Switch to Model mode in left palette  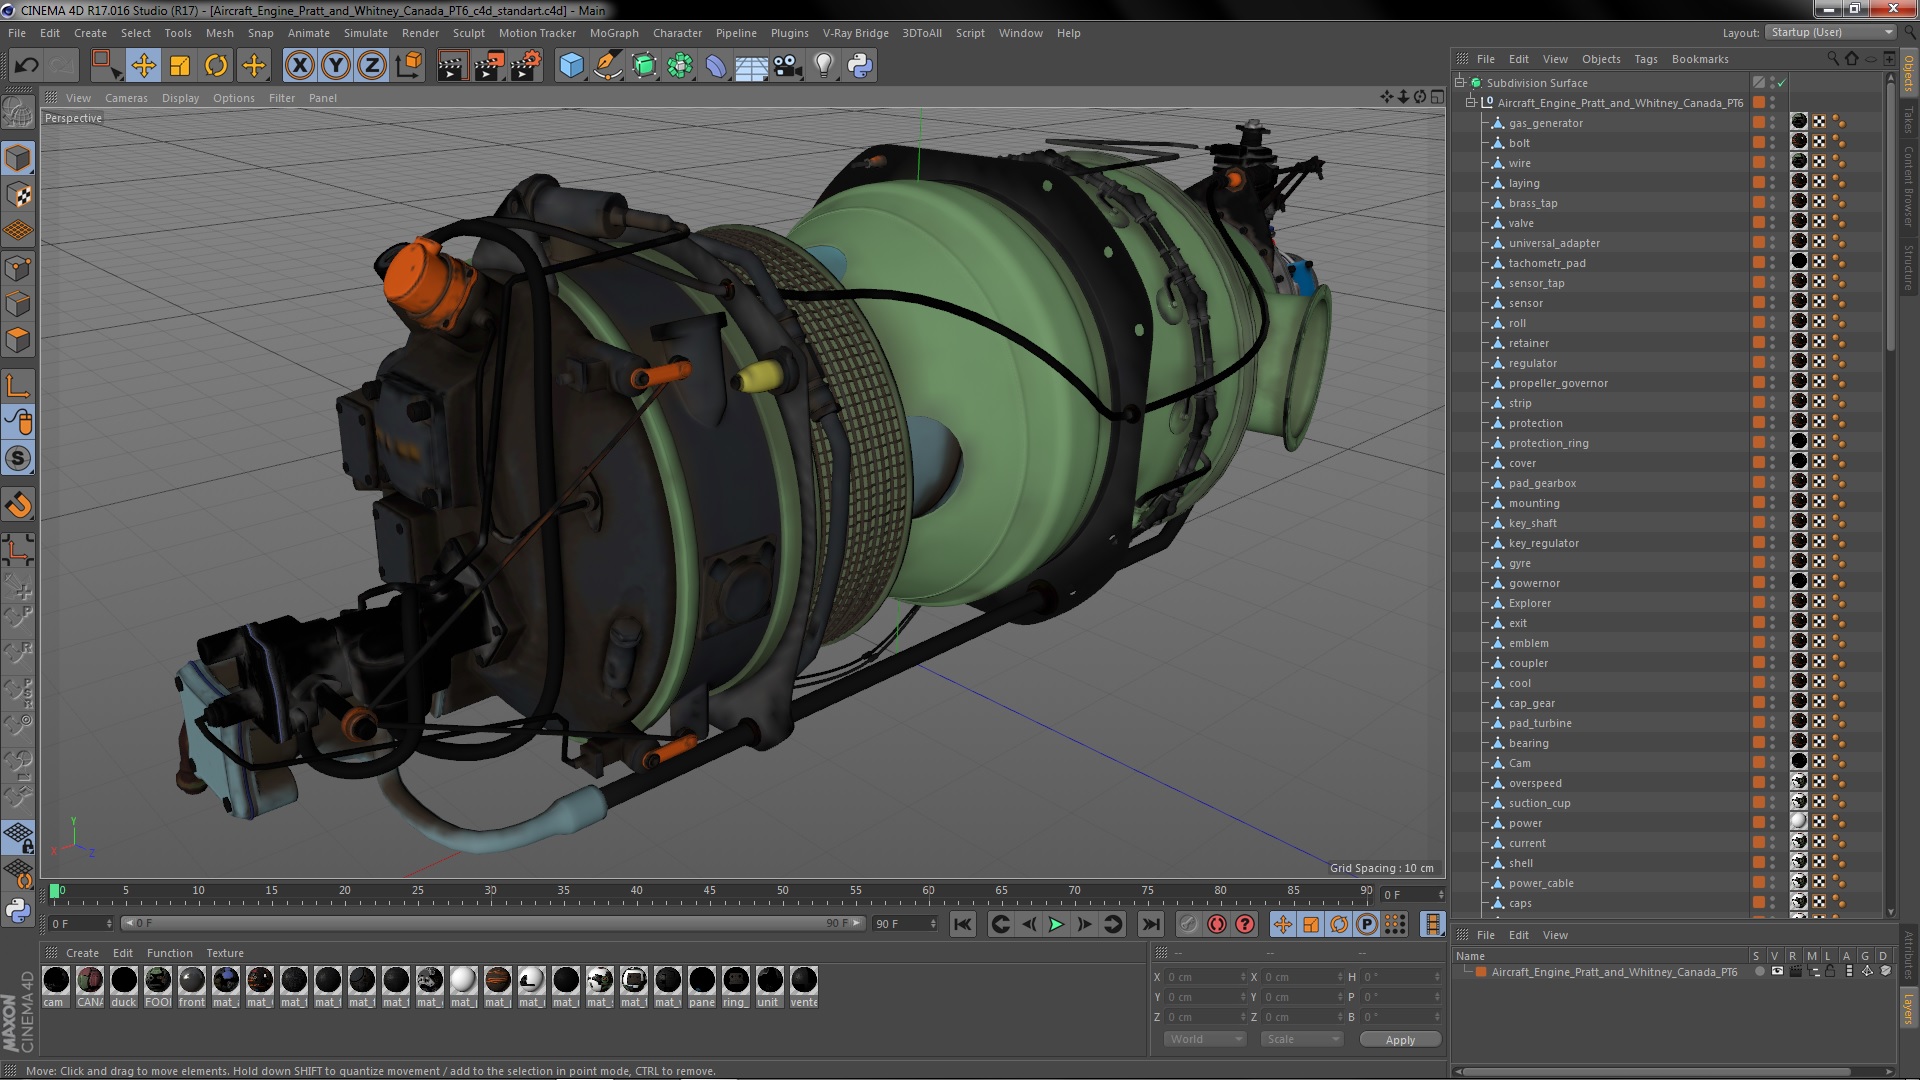coord(18,158)
